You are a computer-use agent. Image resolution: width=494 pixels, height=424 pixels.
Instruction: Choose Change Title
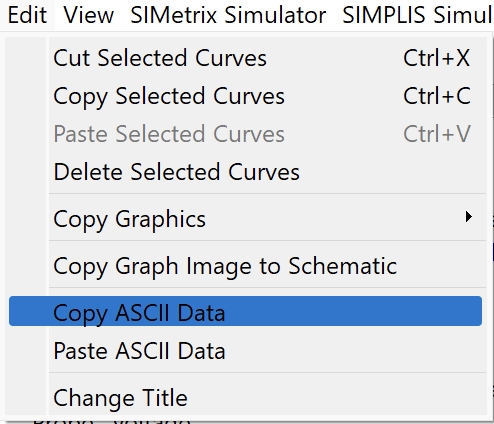[x=245, y=398]
